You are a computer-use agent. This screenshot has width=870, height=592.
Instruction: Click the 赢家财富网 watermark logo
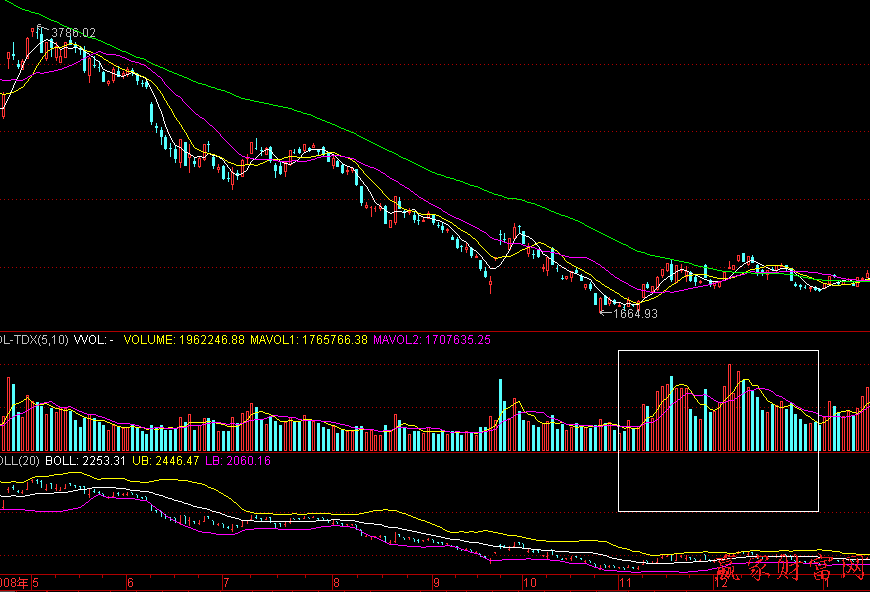click(790, 570)
